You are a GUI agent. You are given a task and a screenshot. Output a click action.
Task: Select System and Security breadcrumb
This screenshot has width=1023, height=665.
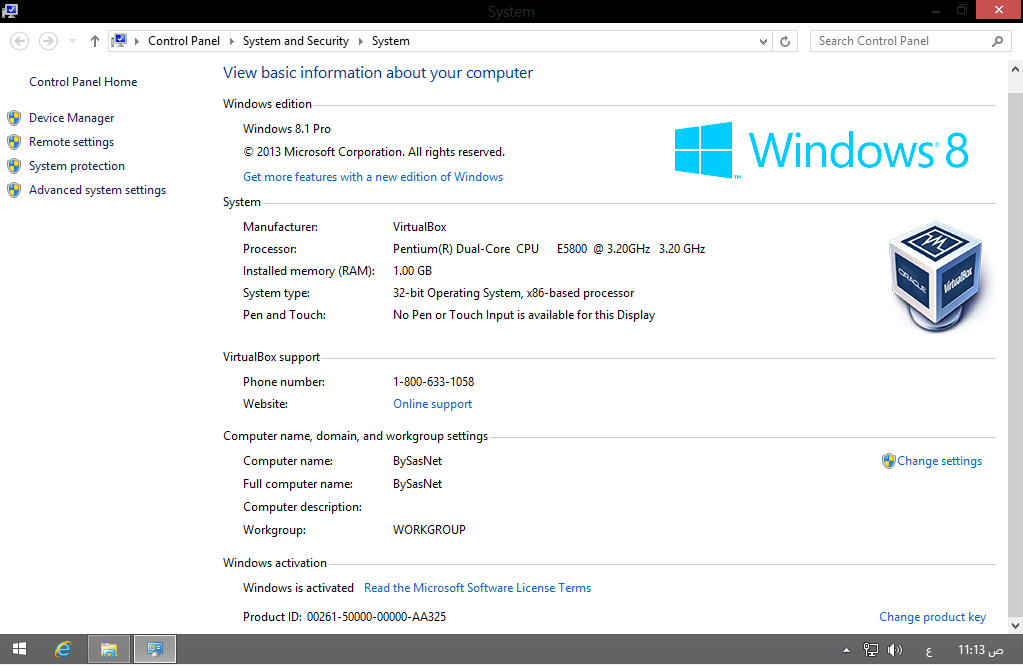point(296,41)
